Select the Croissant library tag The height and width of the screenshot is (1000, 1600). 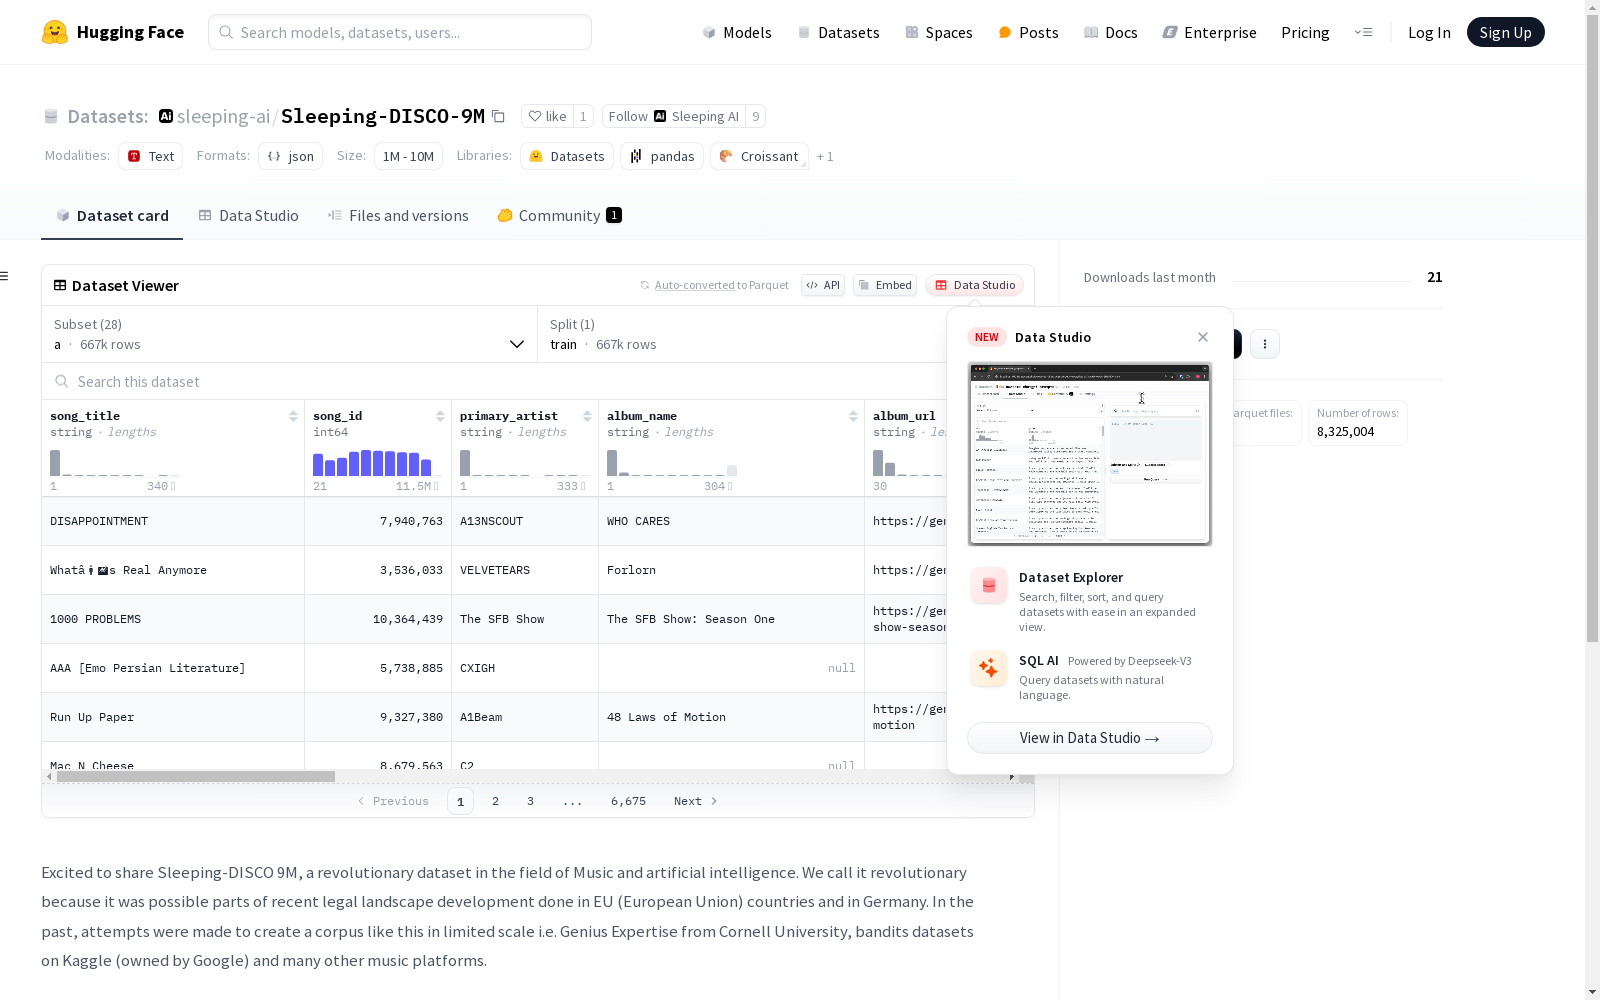pos(759,156)
